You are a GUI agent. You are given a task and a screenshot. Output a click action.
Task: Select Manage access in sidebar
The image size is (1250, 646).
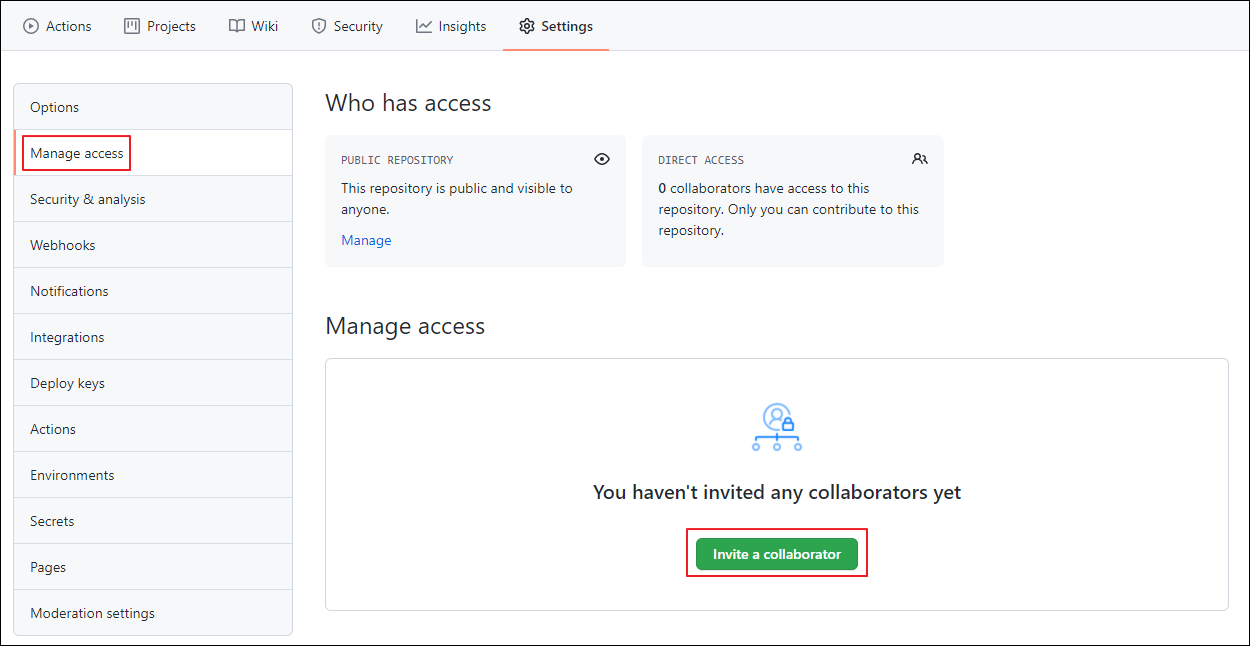[x=153, y=153]
